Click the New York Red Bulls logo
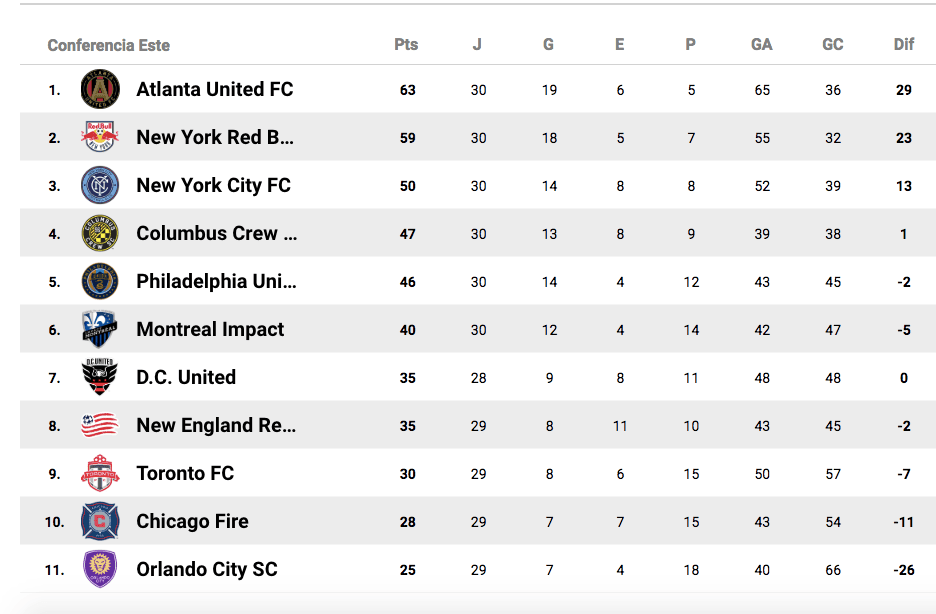The width and height of the screenshot is (936, 614). click(99, 138)
